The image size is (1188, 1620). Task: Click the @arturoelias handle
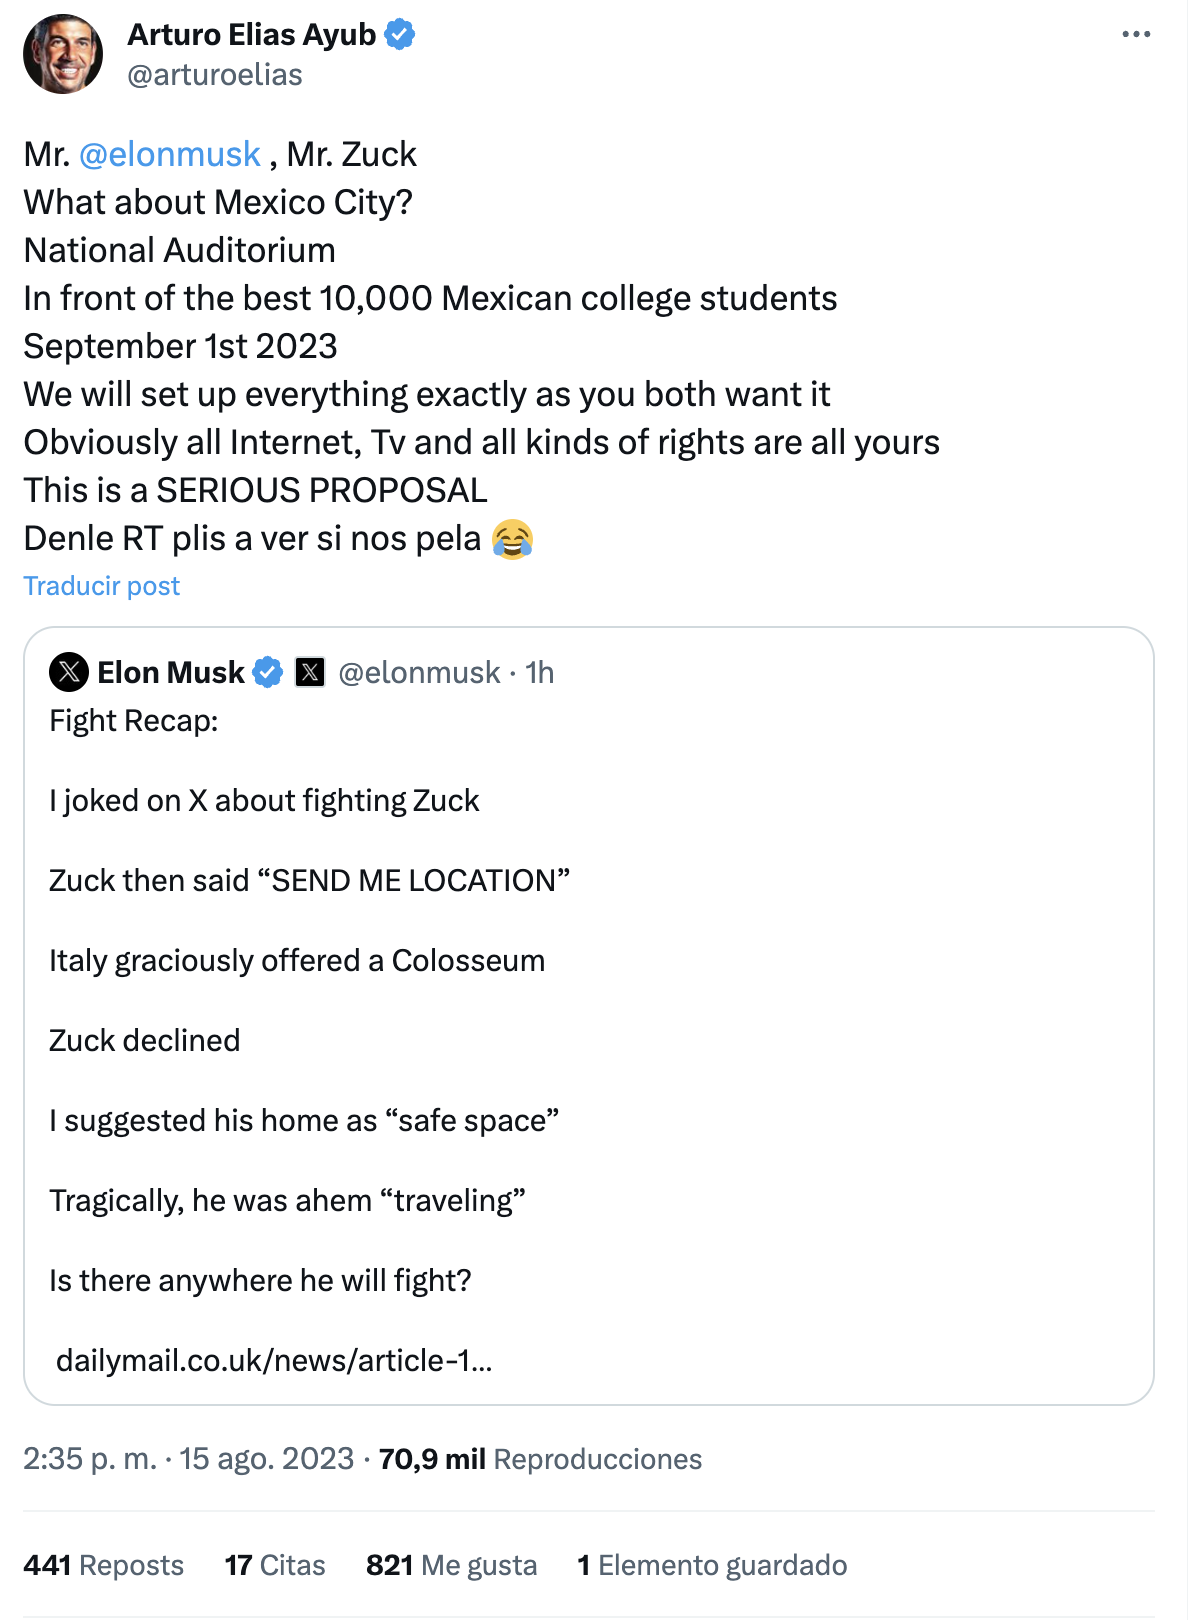215,75
